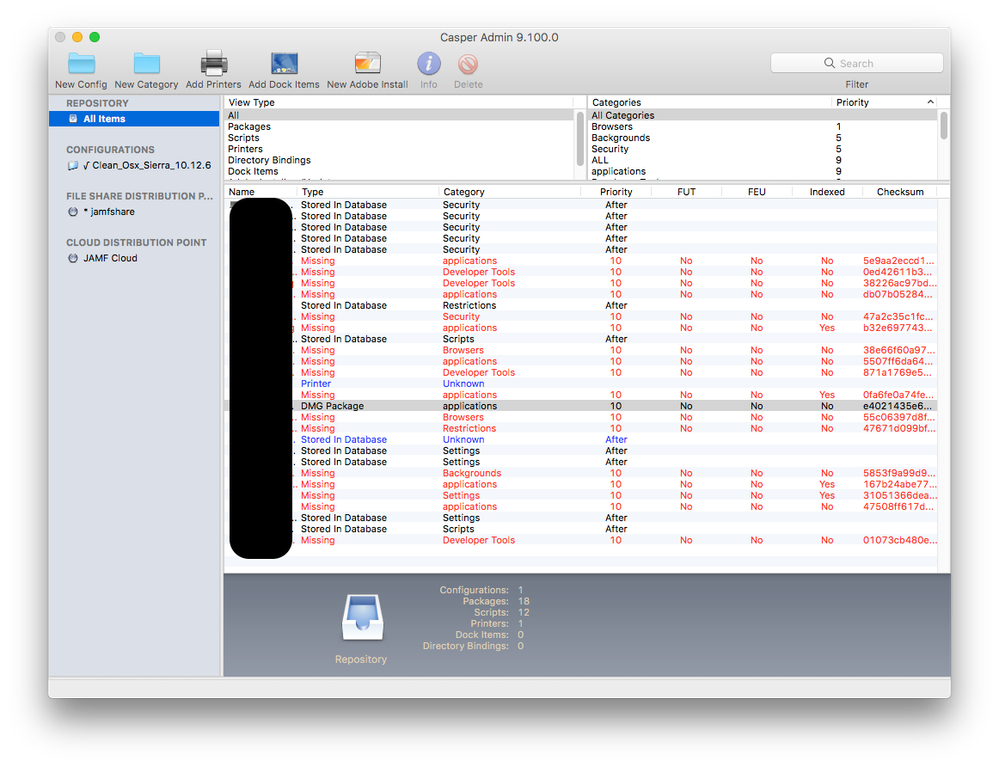
Task: Toggle the Priority sort arrow in Categories
Action: point(930,102)
